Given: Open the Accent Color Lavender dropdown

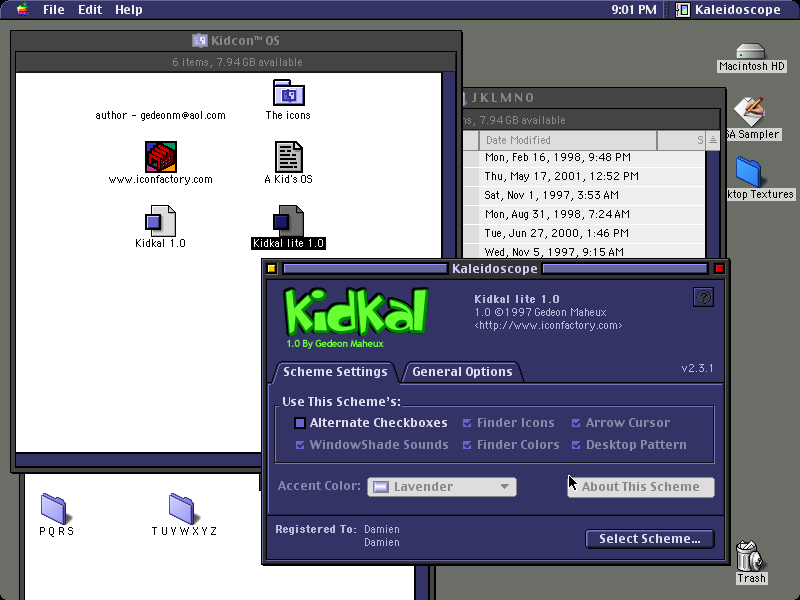Looking at the screenshot, I should click(442, 487).
